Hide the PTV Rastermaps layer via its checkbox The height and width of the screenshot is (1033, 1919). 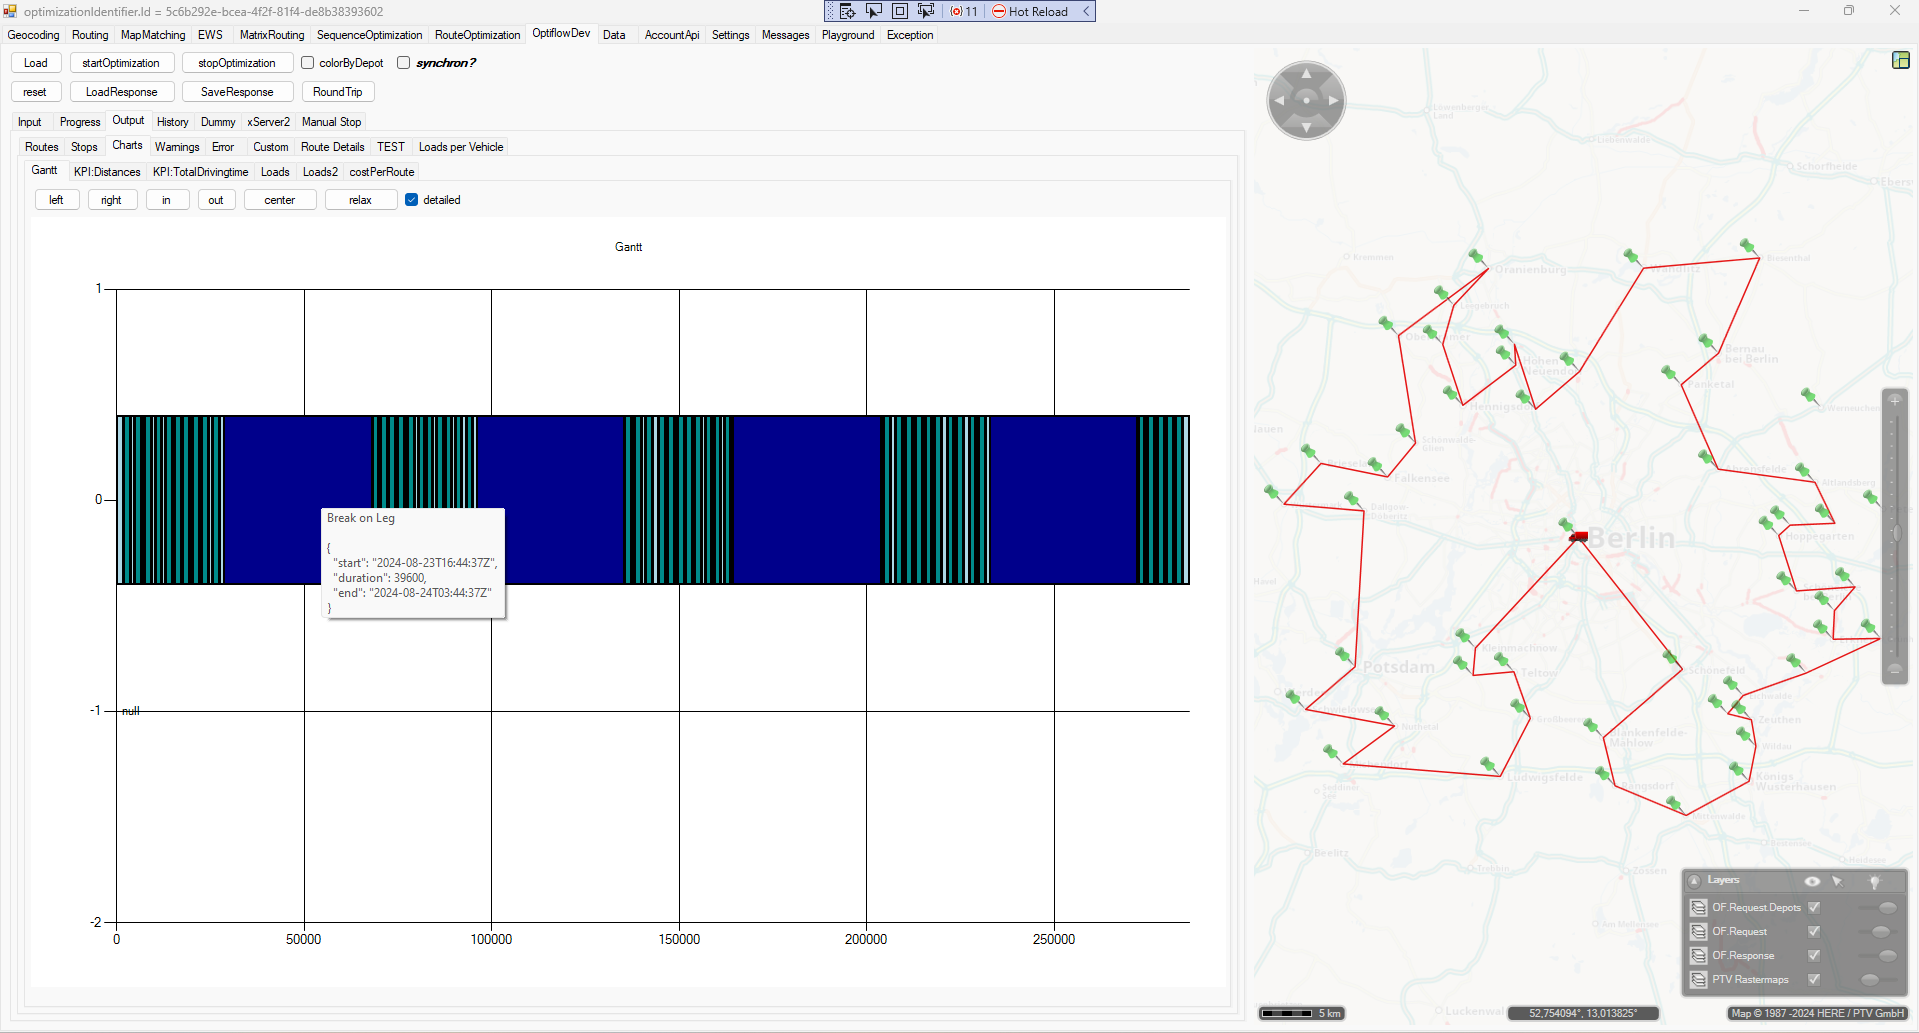tap(1814, 980)
